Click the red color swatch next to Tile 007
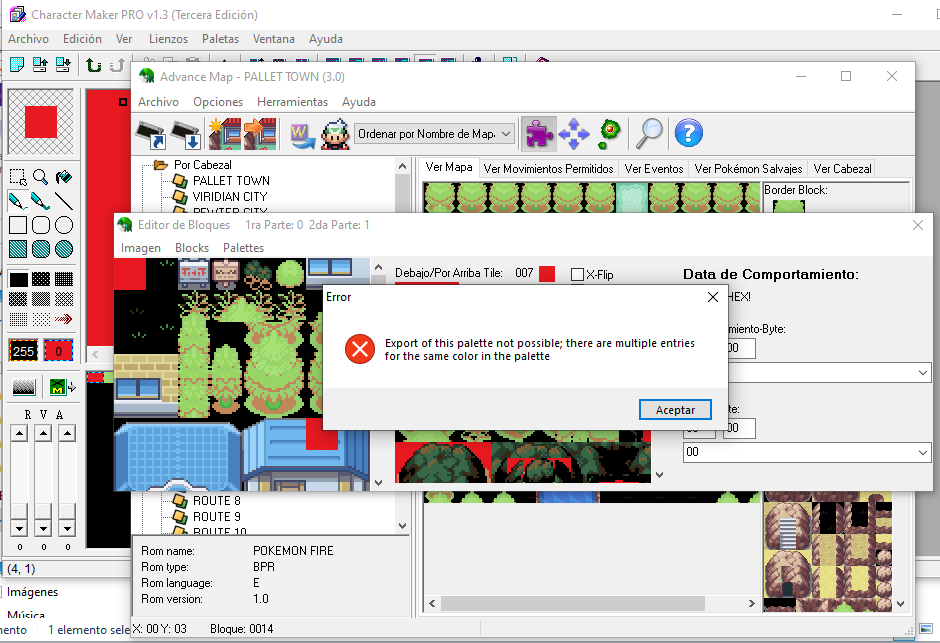This screenshot has width=940, height=643. 547,273
